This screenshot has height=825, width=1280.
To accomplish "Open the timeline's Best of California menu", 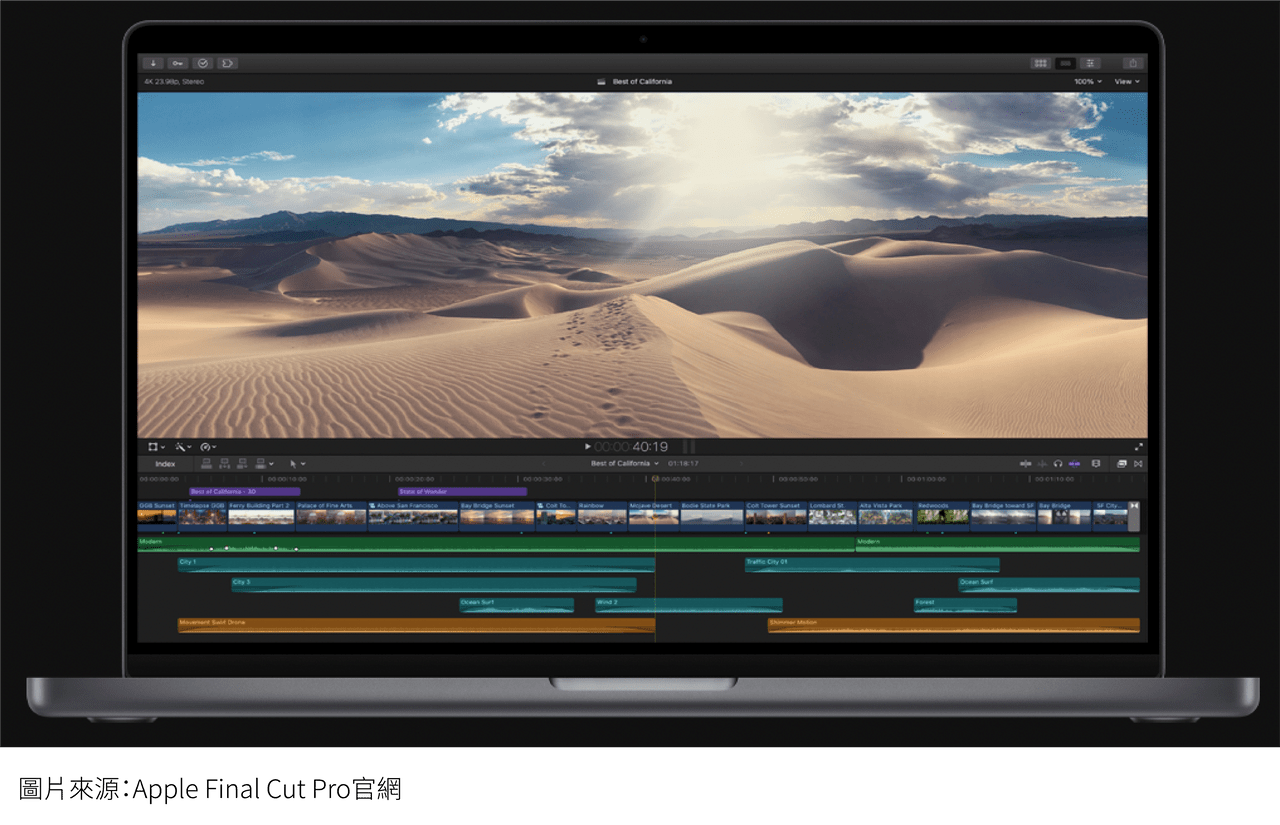I will (625, 464).
